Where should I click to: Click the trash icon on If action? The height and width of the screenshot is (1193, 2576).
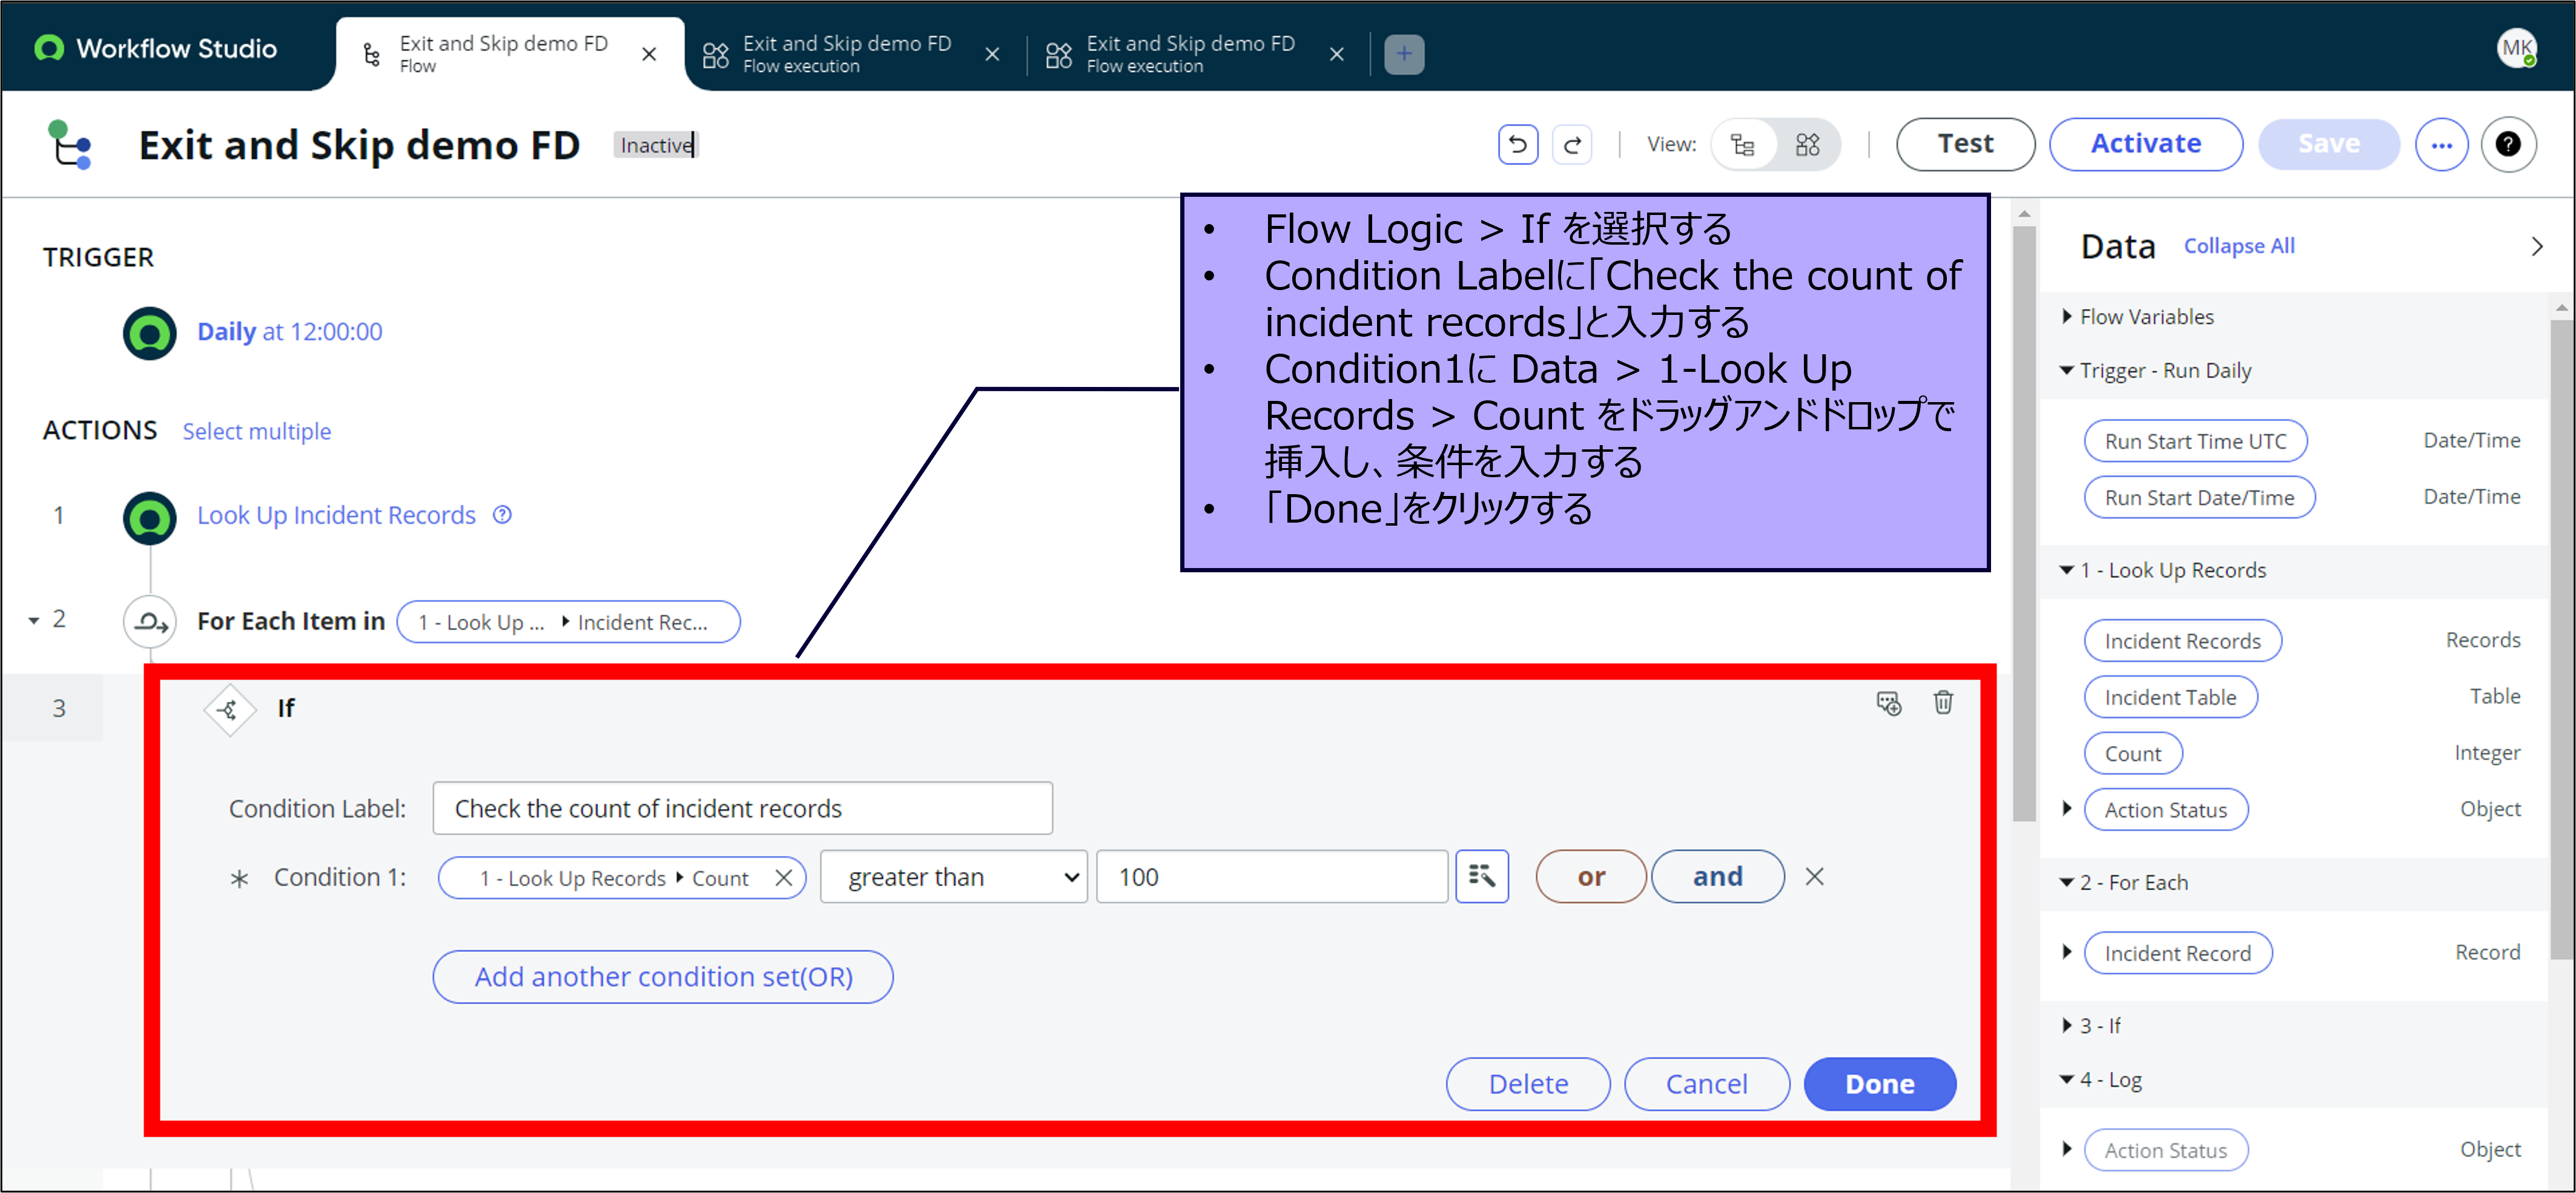[x=1942, y=703]
